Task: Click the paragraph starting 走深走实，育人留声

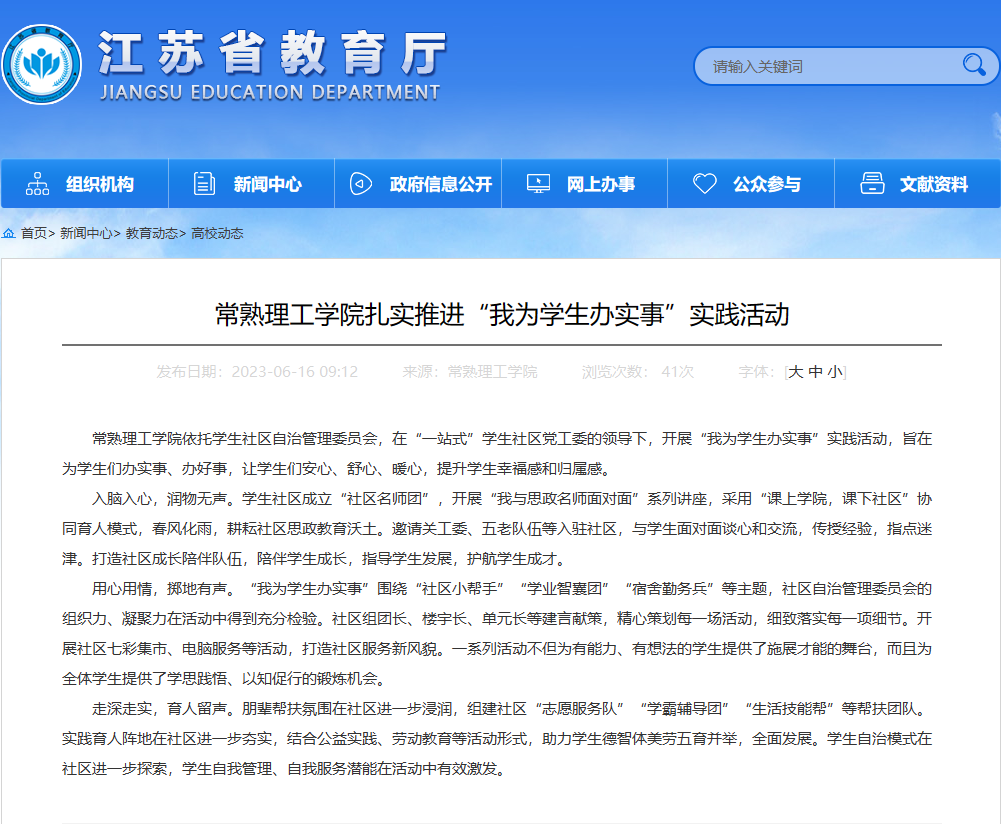Action: click(x=497, y=738)
